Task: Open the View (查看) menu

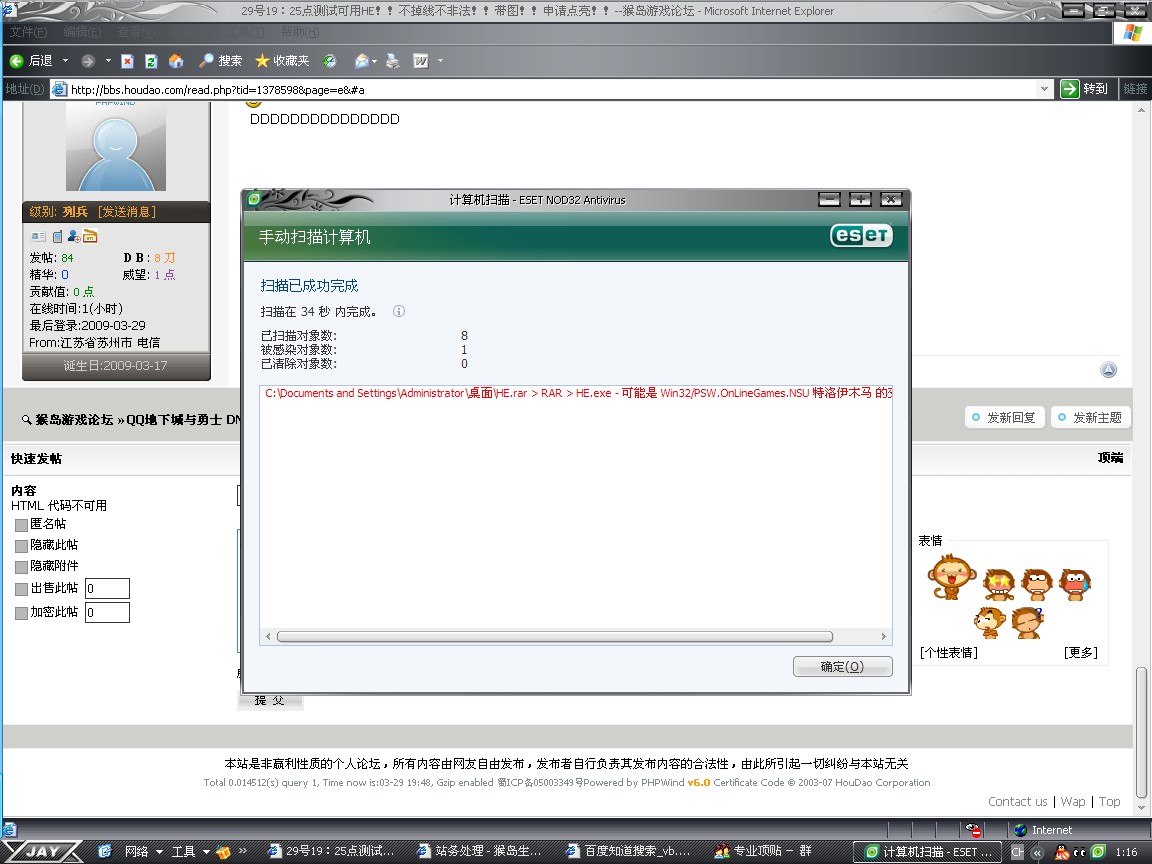Action: [x=136, y=32]
